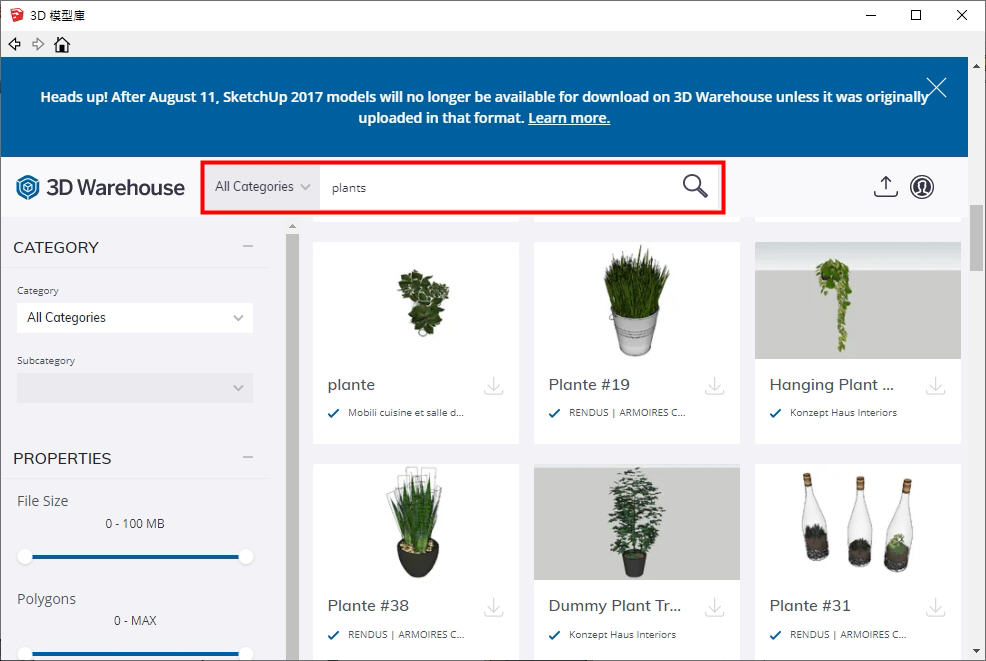Open the home page via house icon
Image resolution: width=986 pixels, height=661 pixels.
62,44
